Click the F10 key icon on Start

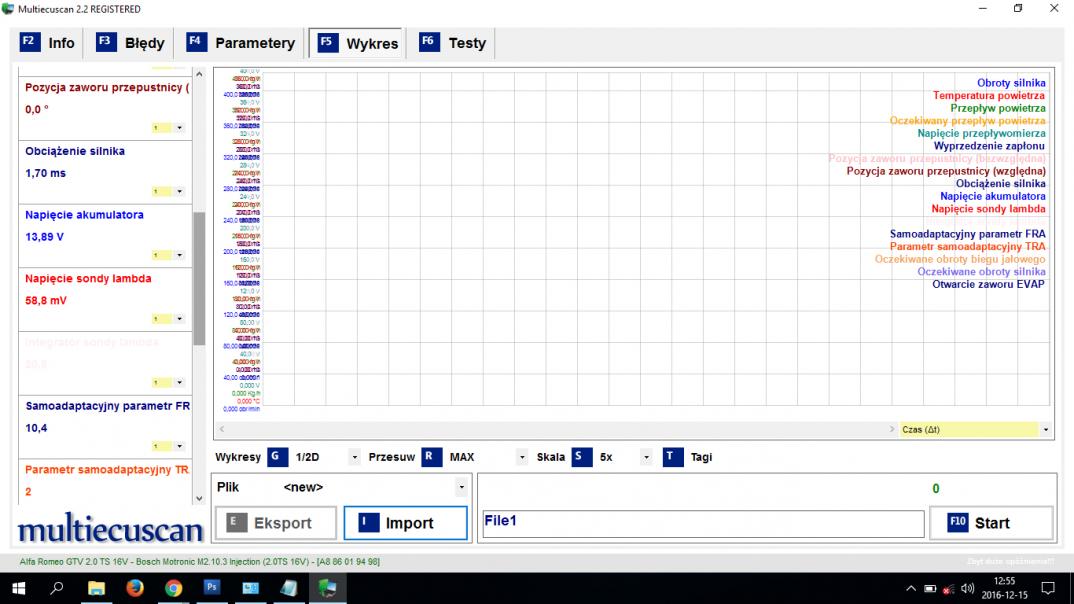(957, 523)
